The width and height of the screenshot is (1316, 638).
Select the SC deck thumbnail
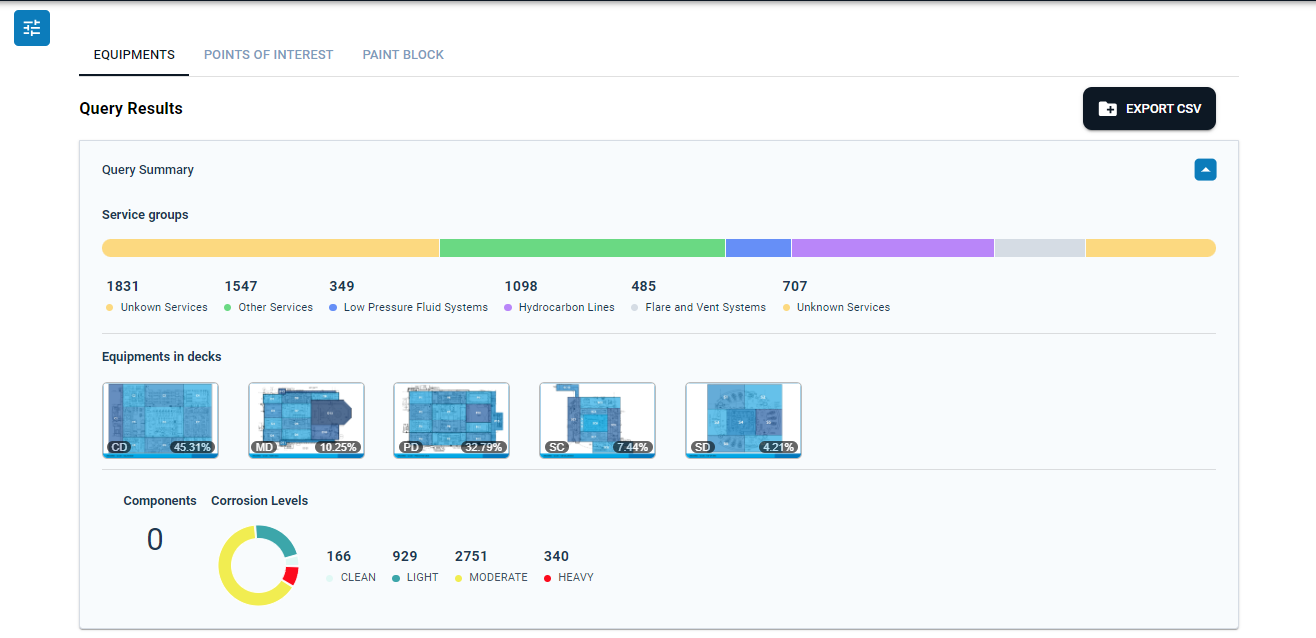(x=597, y=420)
